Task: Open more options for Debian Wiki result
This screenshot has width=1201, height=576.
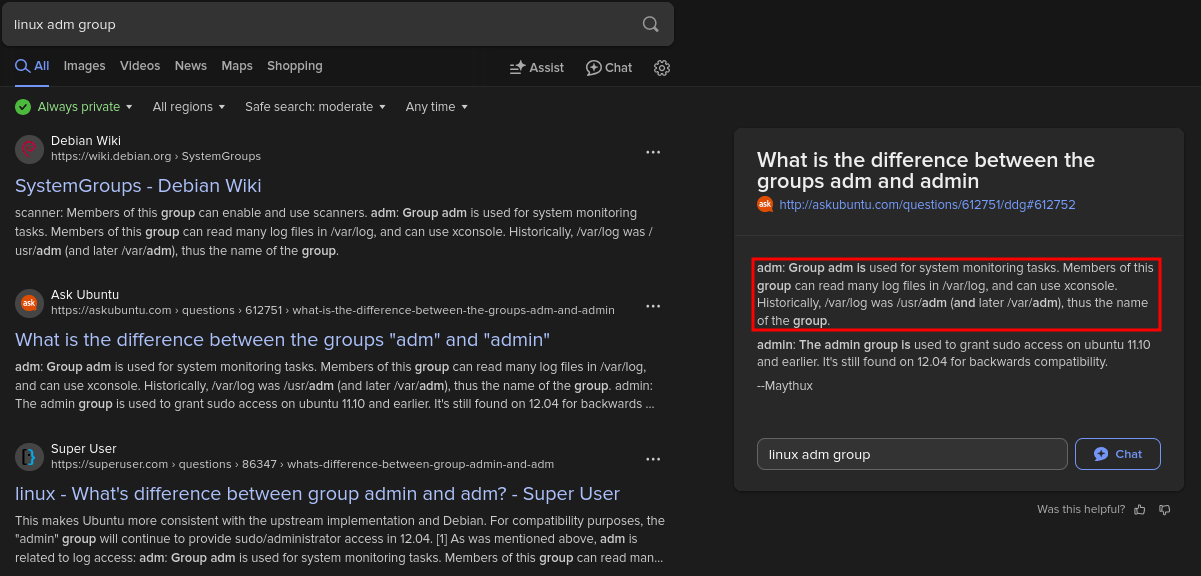Action: click(653, 152)
